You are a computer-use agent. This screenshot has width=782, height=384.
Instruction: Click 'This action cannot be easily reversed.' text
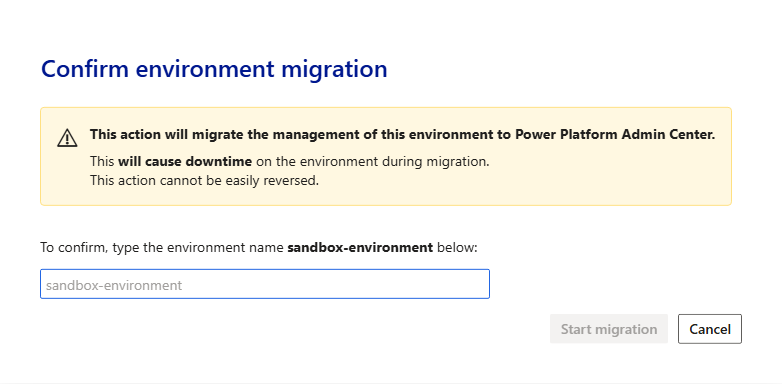click(x=204, y=181)
